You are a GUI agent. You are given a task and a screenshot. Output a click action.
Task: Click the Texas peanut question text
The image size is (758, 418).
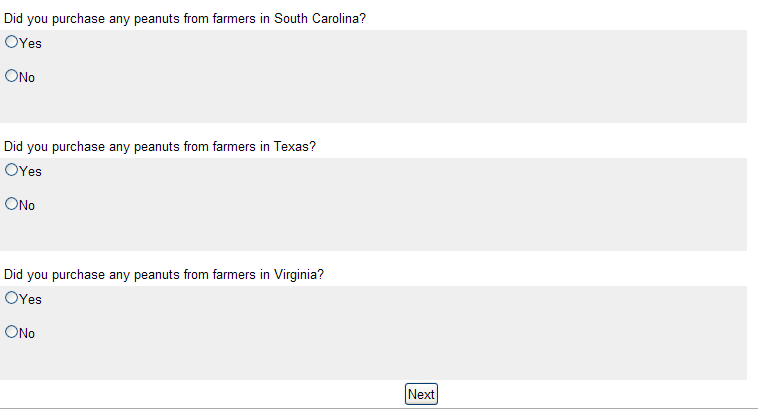(160, 147)
